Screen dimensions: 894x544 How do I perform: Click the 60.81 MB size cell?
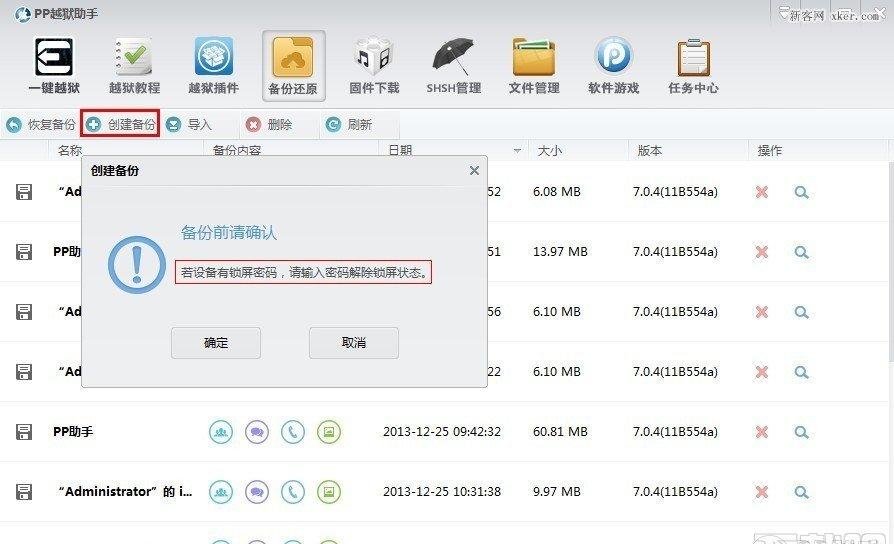point(560,432)
